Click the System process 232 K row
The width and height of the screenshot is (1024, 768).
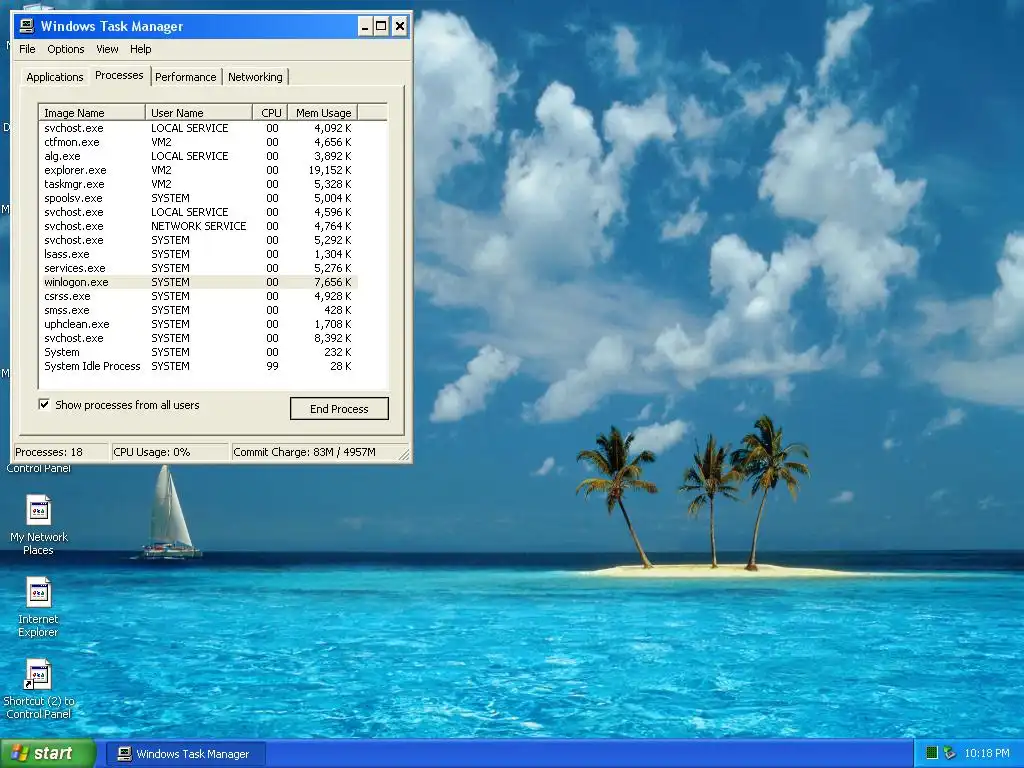click(199, 352)
